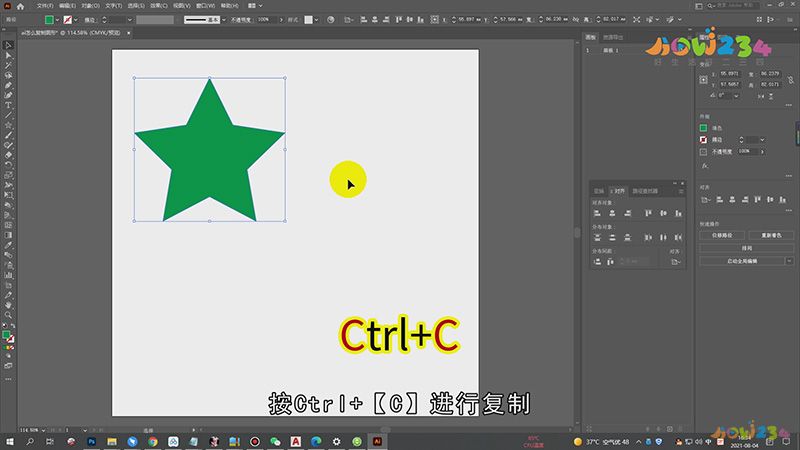Open the workspace switcher dropdown
The height and width of the screenshot is (450, 800).
[255, 6]
